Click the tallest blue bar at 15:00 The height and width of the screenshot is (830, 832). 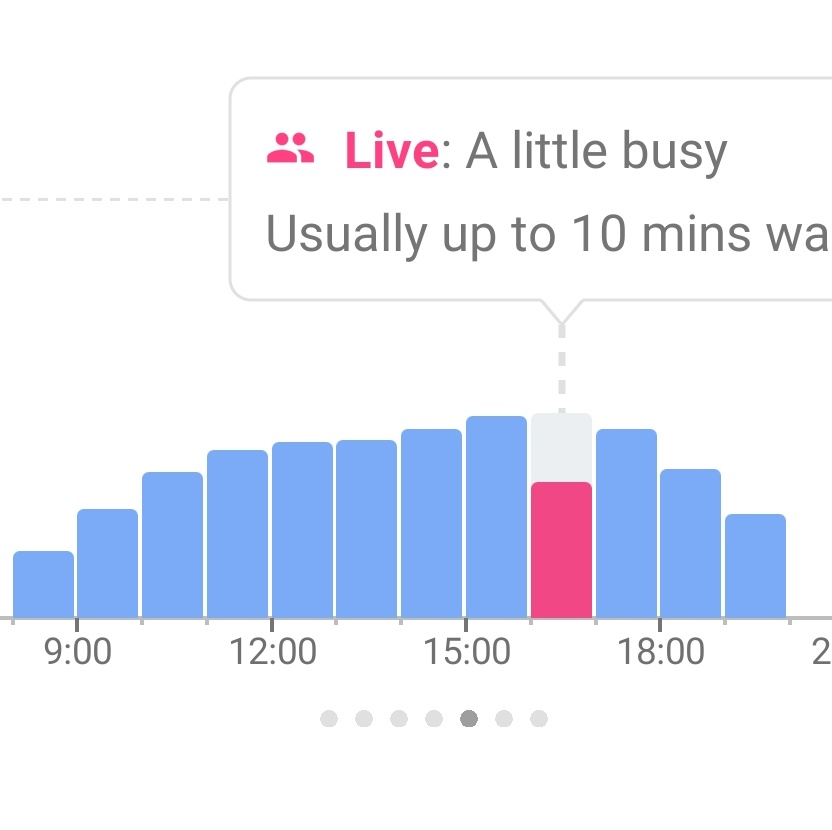497,517
